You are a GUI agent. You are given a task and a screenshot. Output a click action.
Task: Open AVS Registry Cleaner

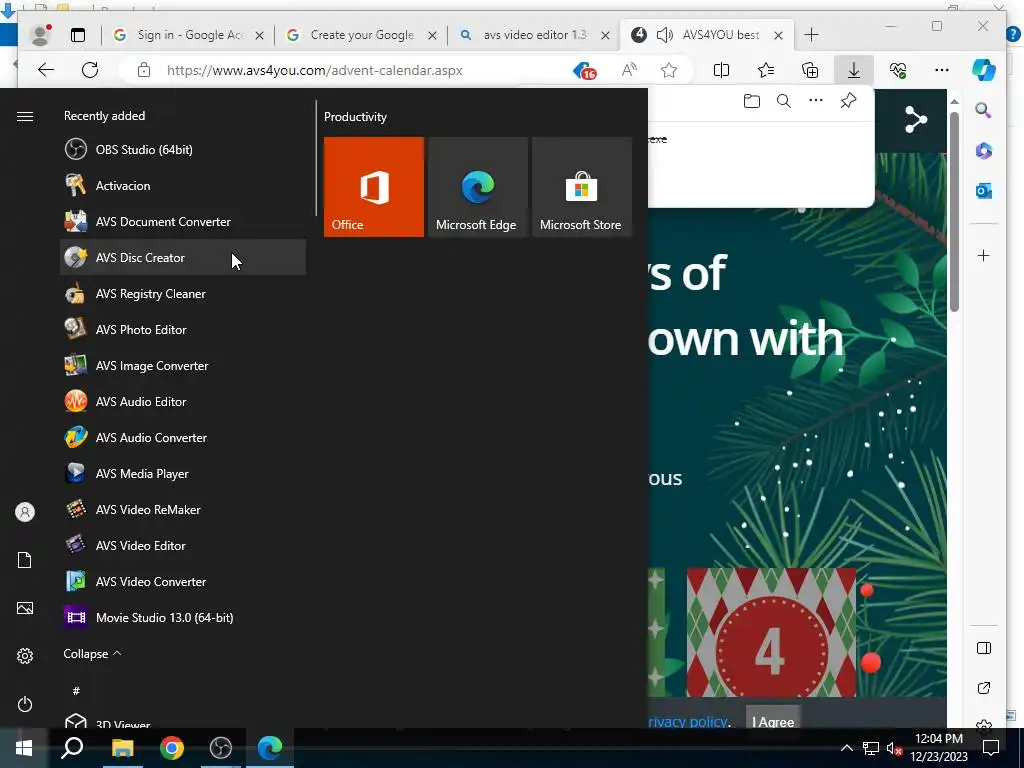click(183, 293)
